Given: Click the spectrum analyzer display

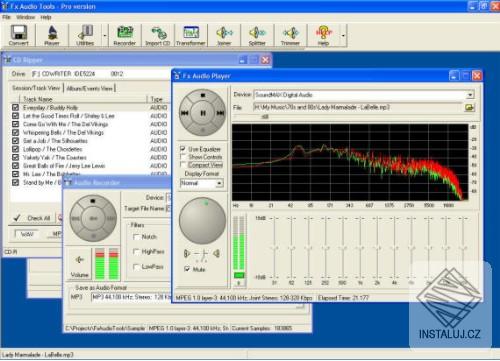Looking at the screenshot, I should [350, 162].
